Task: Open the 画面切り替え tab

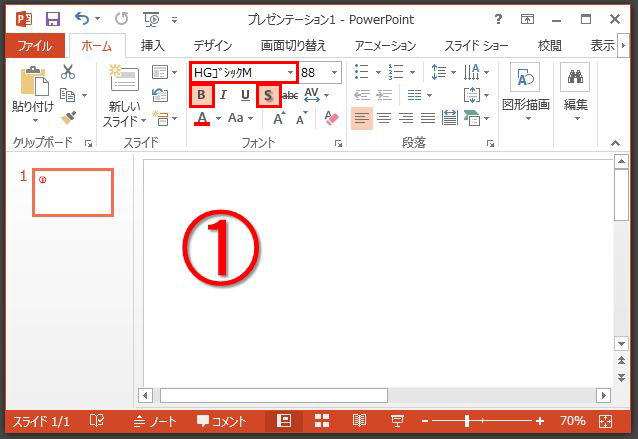Action: [293, 46]
